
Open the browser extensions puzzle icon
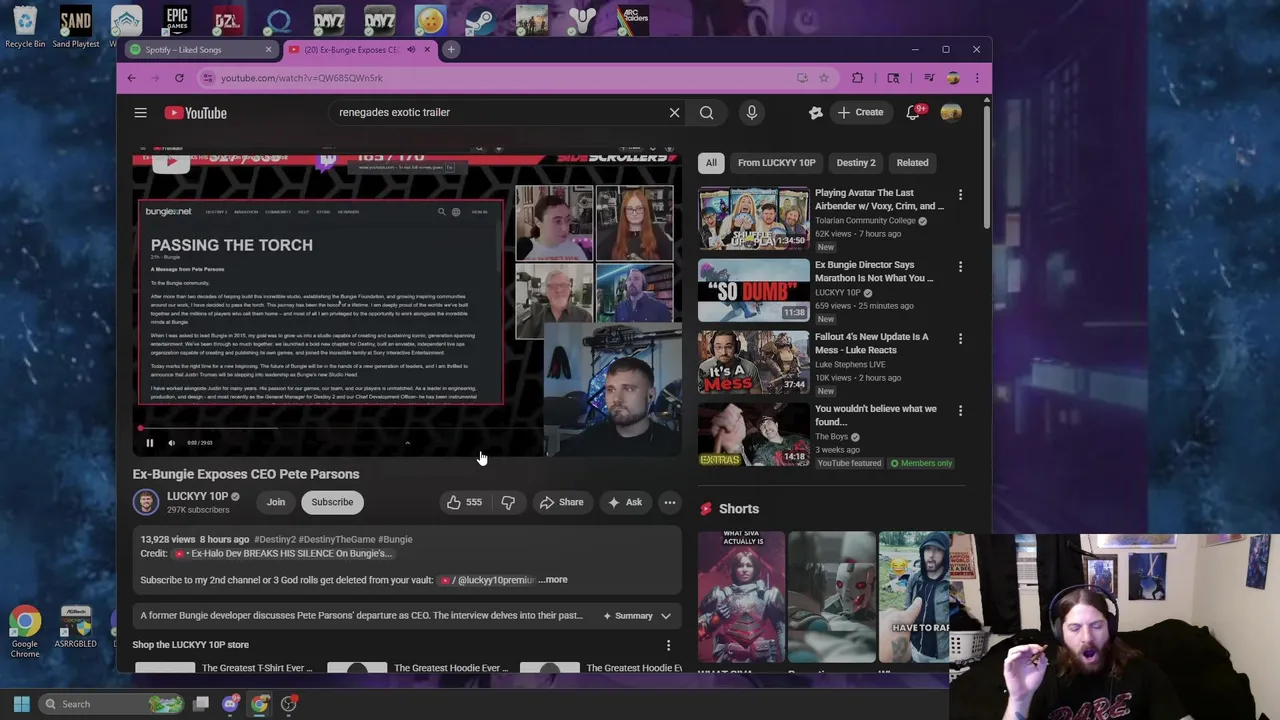pyautogui.click(x=857, y=78)
